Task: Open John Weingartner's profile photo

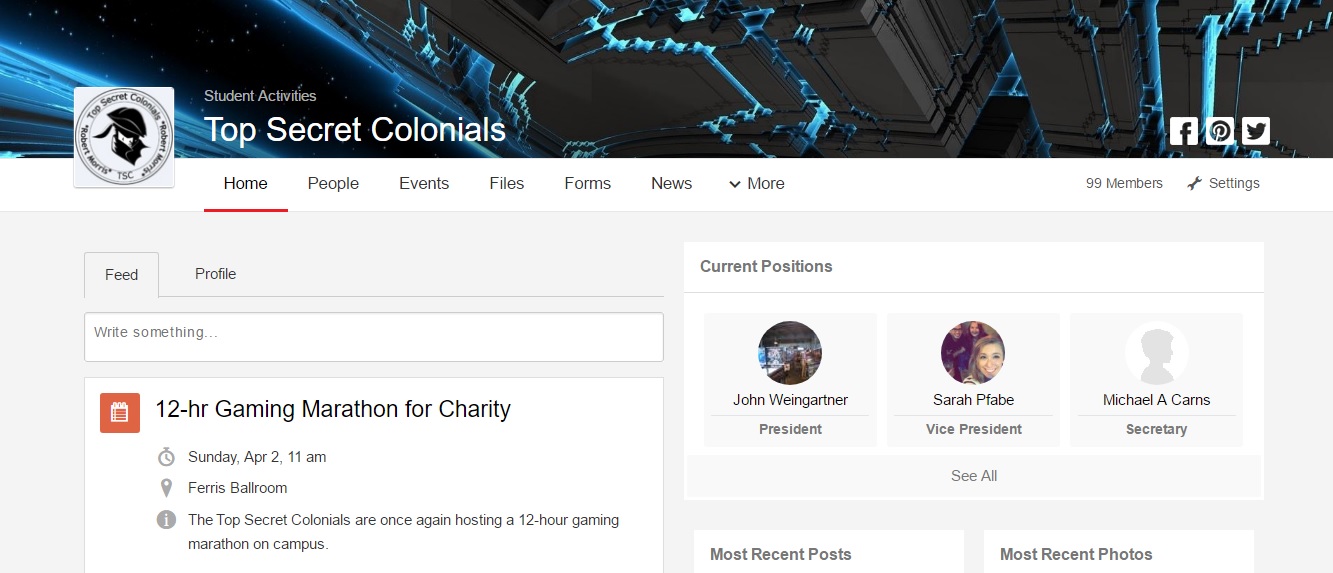Action: coord(790,353)
